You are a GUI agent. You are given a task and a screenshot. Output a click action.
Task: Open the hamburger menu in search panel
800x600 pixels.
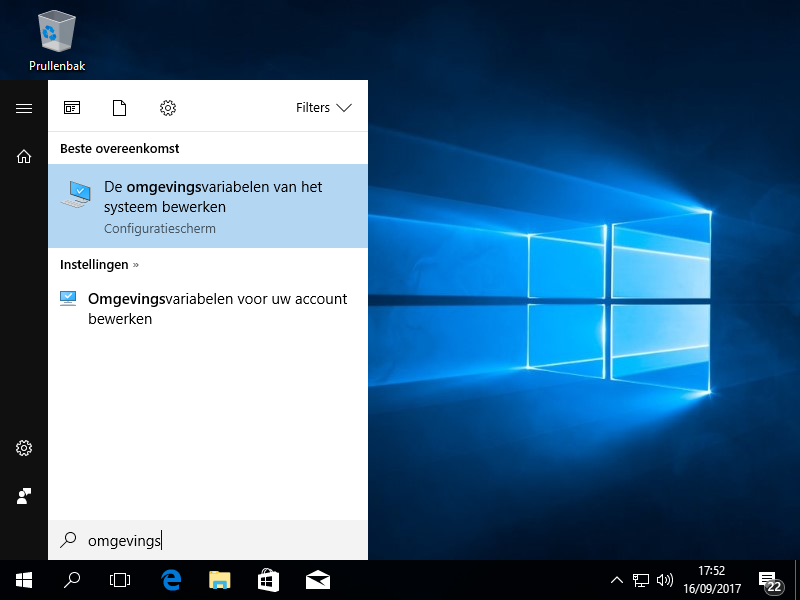tap(24, 108)
